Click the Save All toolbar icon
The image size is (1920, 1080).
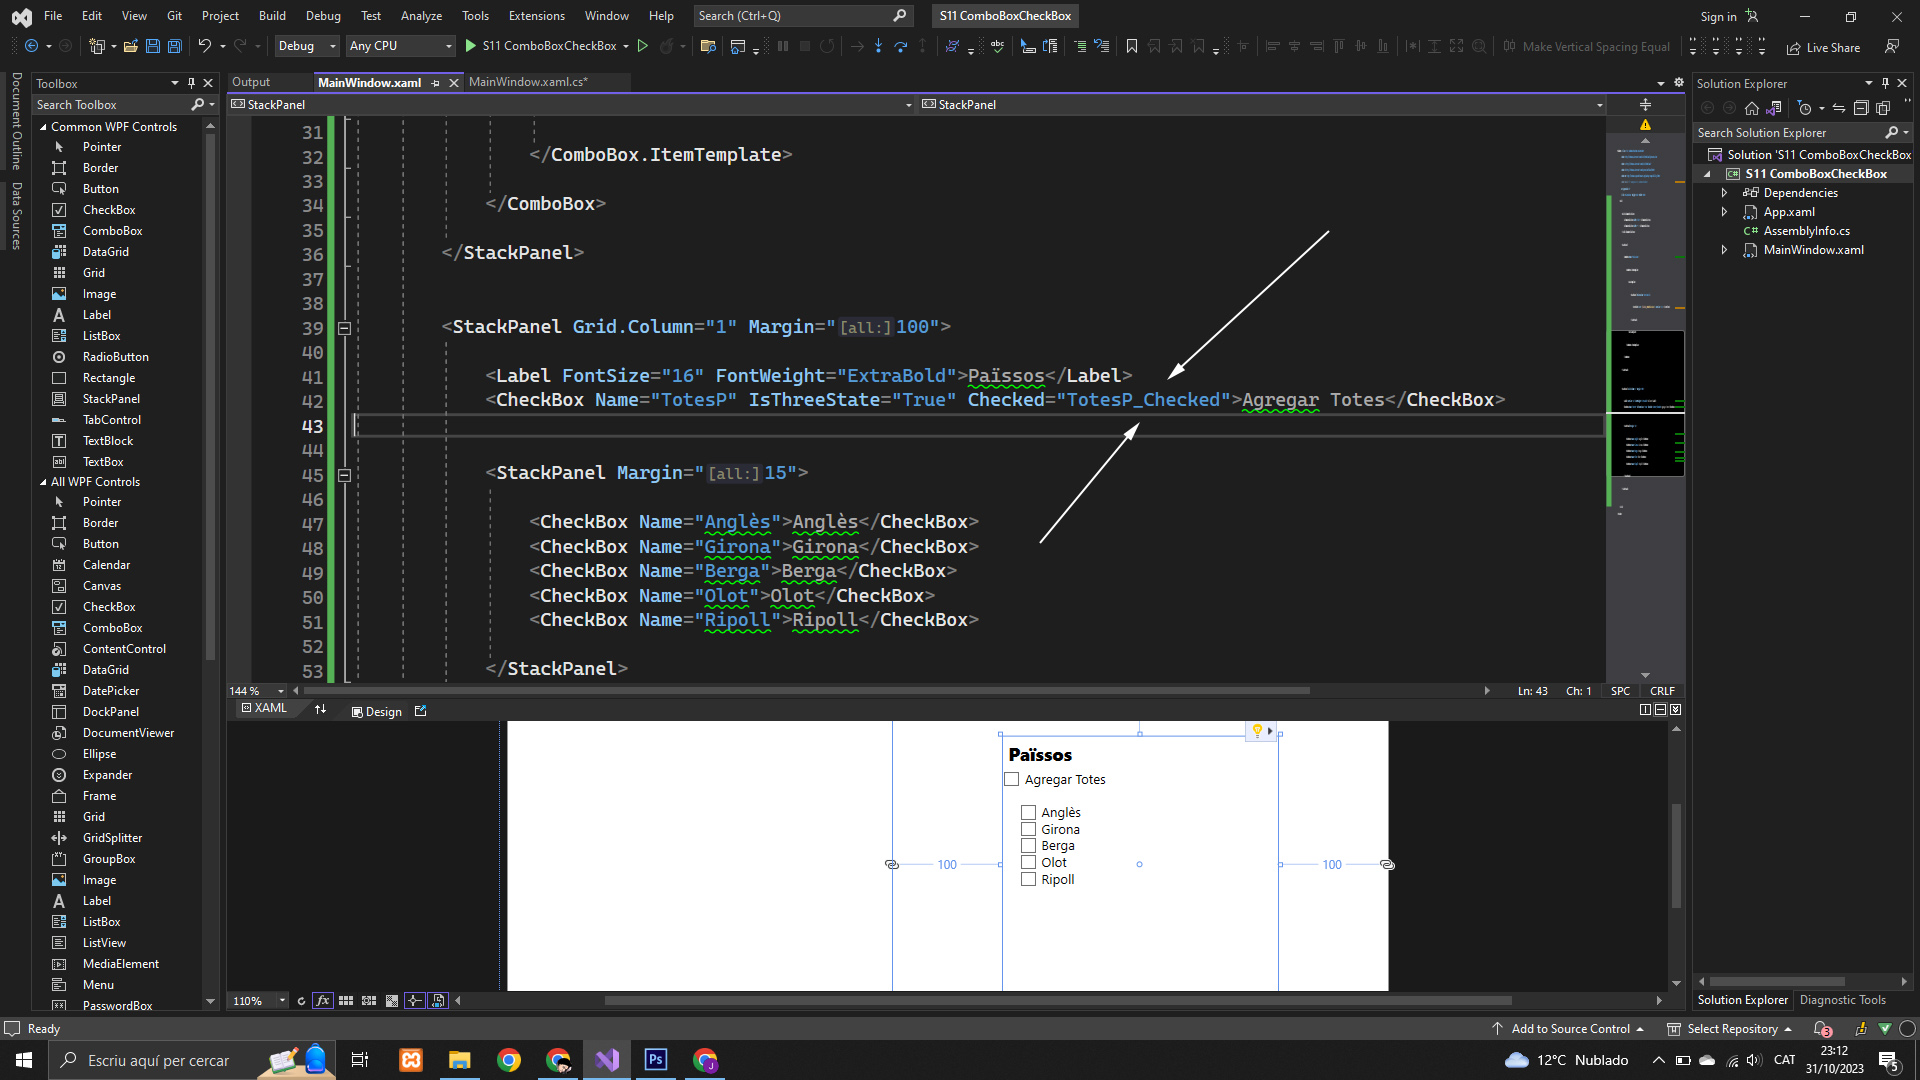pyautogui.click(x=174, y=46)
